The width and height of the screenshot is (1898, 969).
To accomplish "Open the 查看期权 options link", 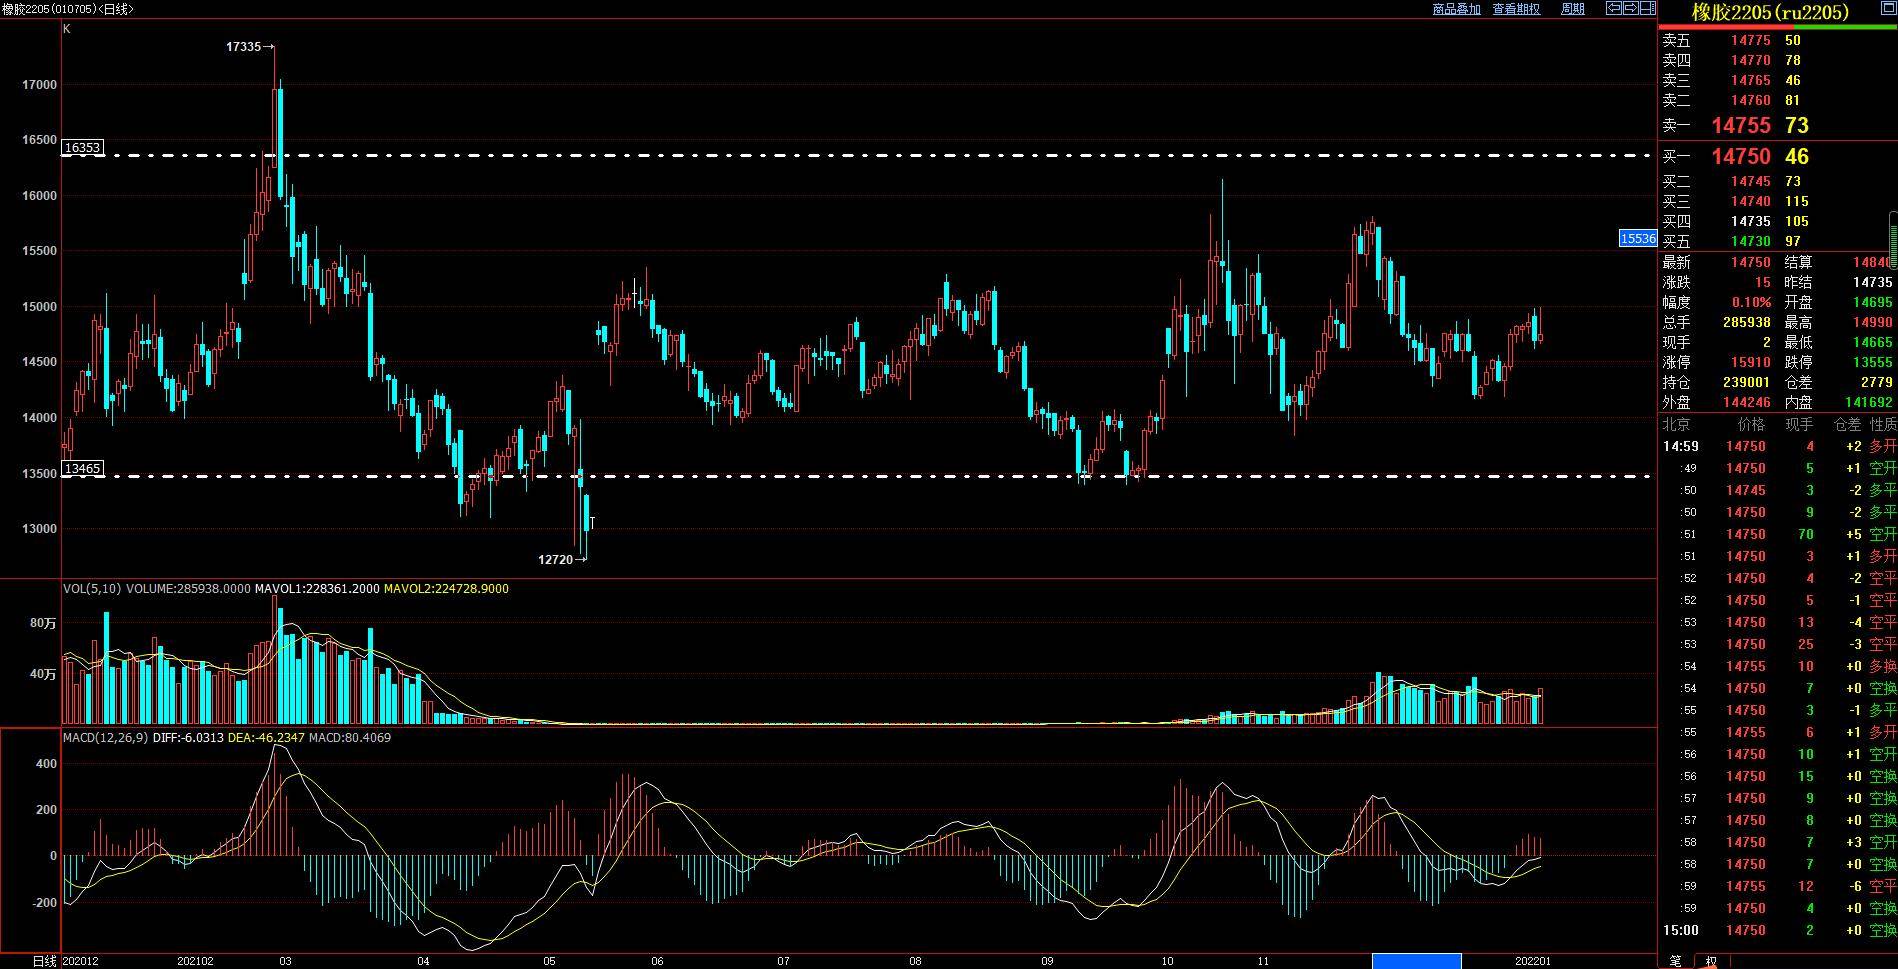I will [1517, 8].
